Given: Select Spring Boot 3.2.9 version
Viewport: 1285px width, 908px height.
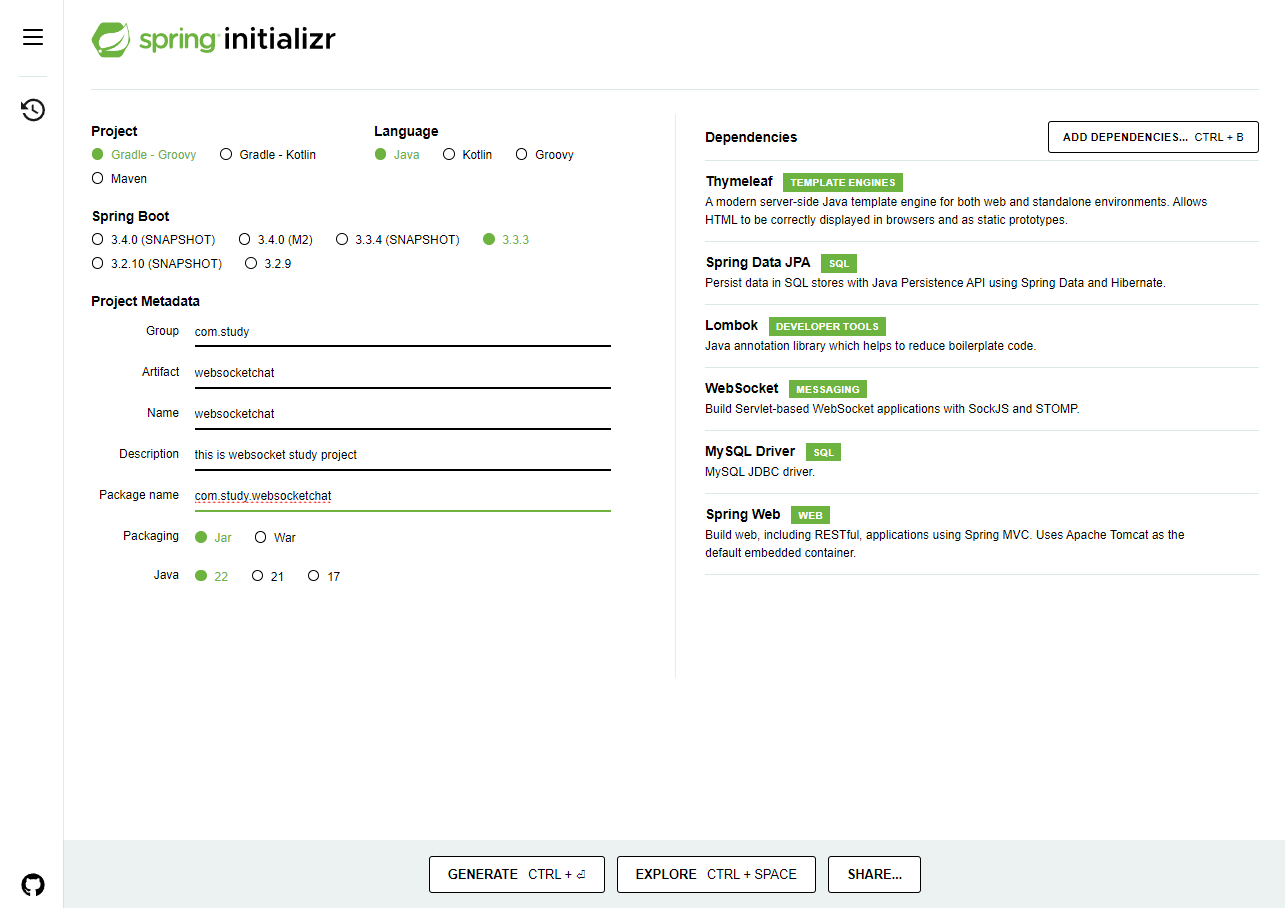Looking at the screenshot, I should pyautogui.click(x=268, y=264).
